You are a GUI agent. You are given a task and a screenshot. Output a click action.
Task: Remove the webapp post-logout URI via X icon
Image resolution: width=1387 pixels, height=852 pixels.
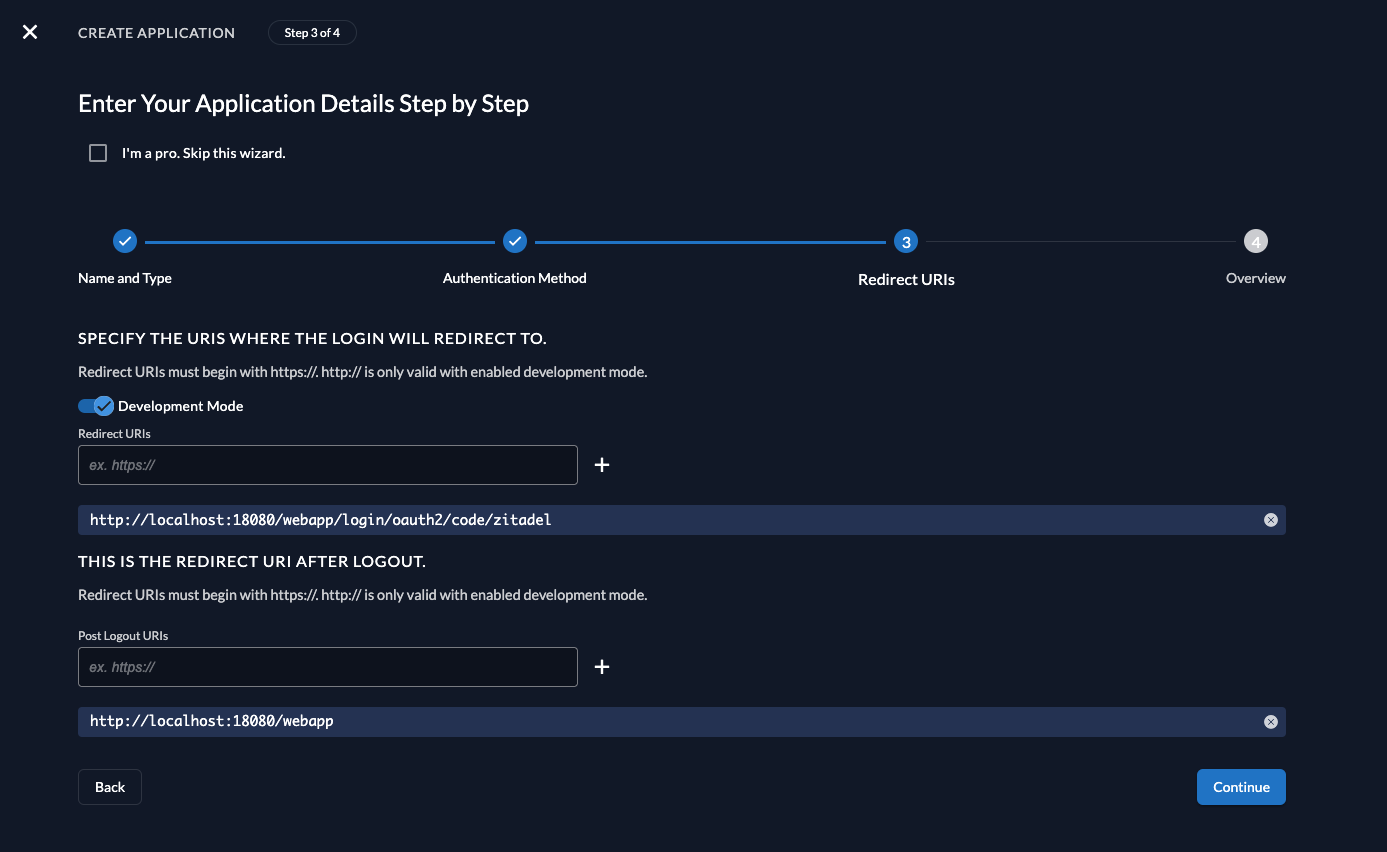1271,721
